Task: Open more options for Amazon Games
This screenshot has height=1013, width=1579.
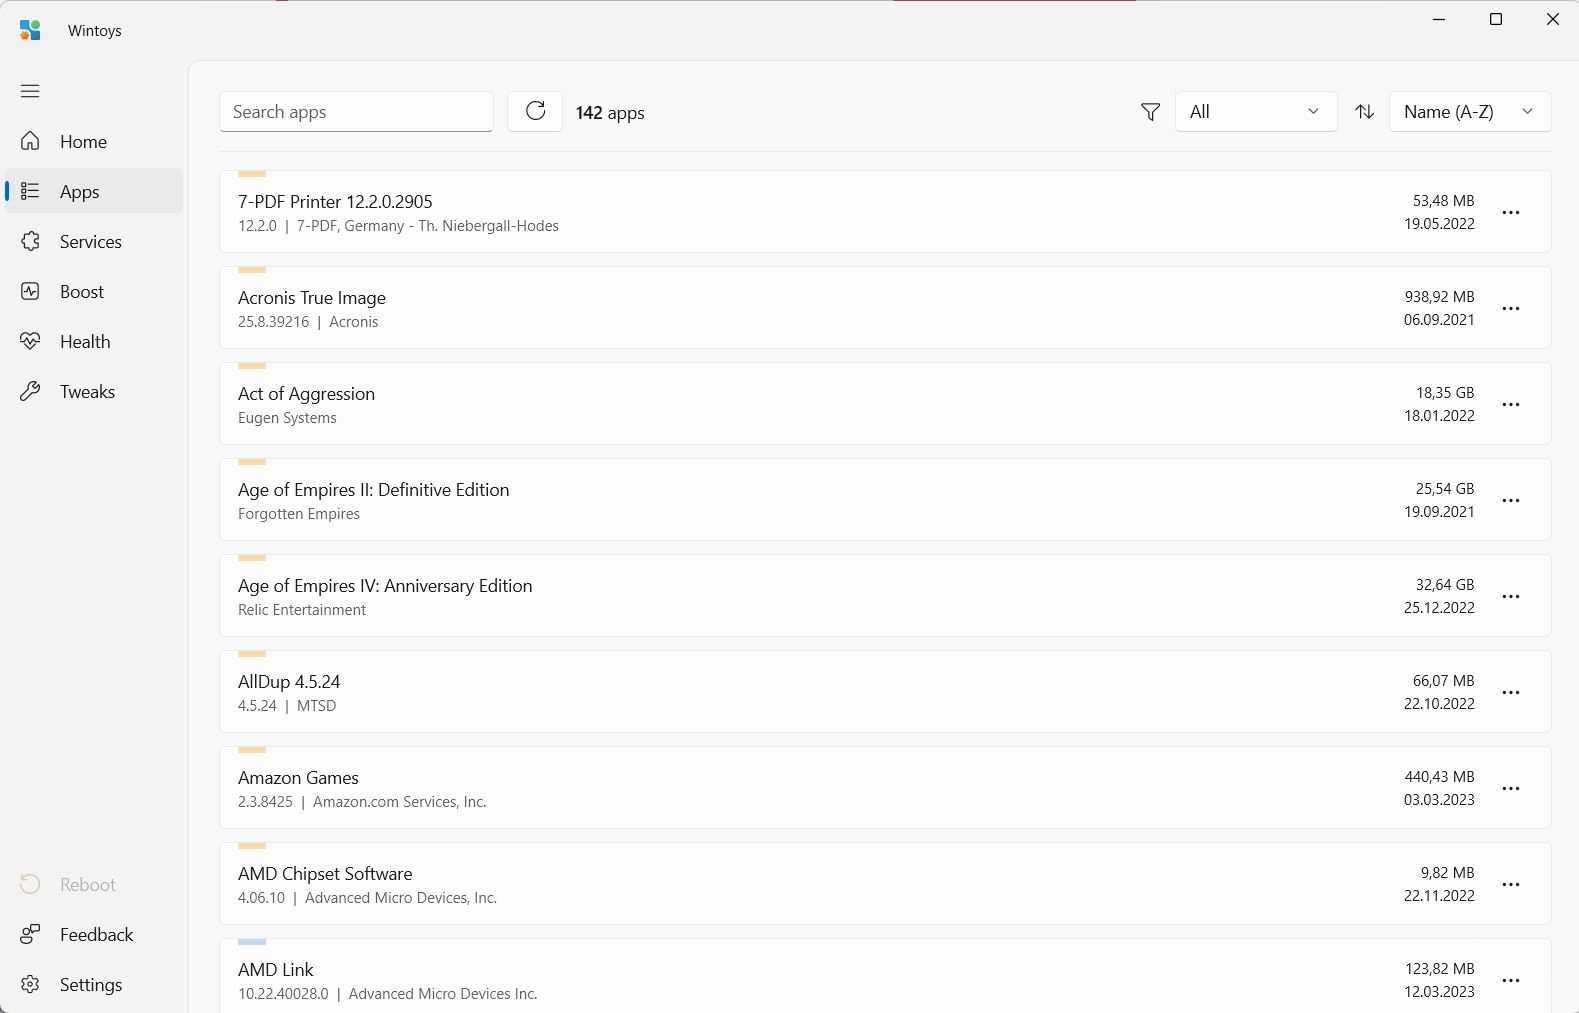Action: click(x=1511, y=788)
